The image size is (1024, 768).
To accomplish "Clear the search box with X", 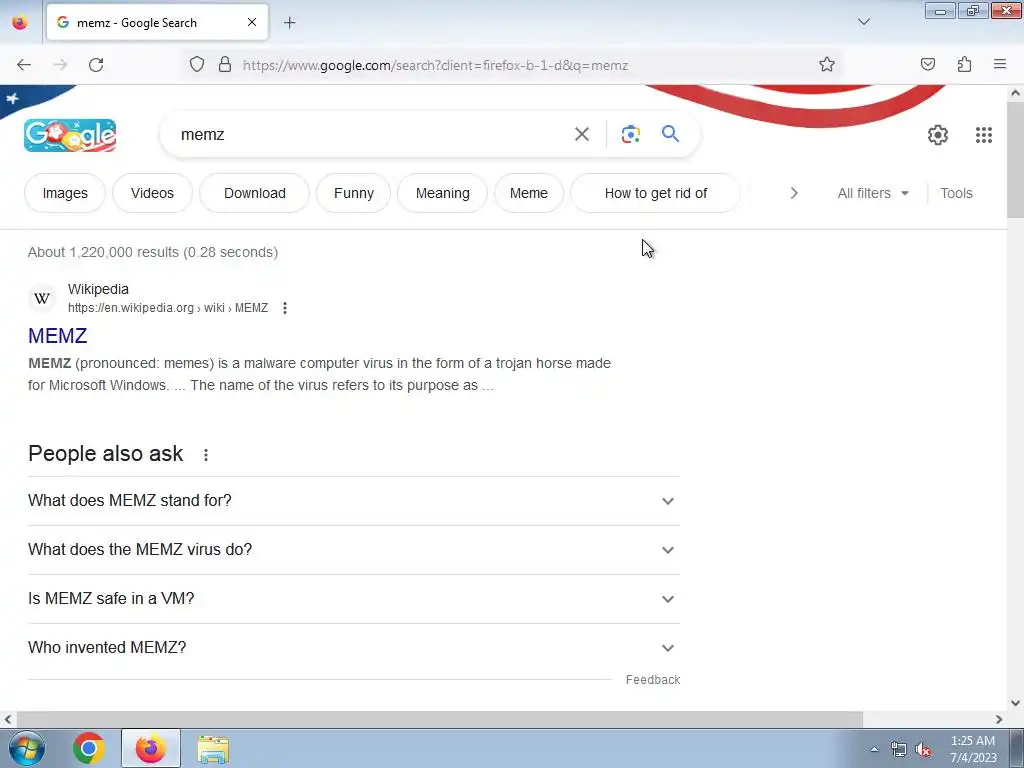I will pyautogui.click(x=581, y=135).
